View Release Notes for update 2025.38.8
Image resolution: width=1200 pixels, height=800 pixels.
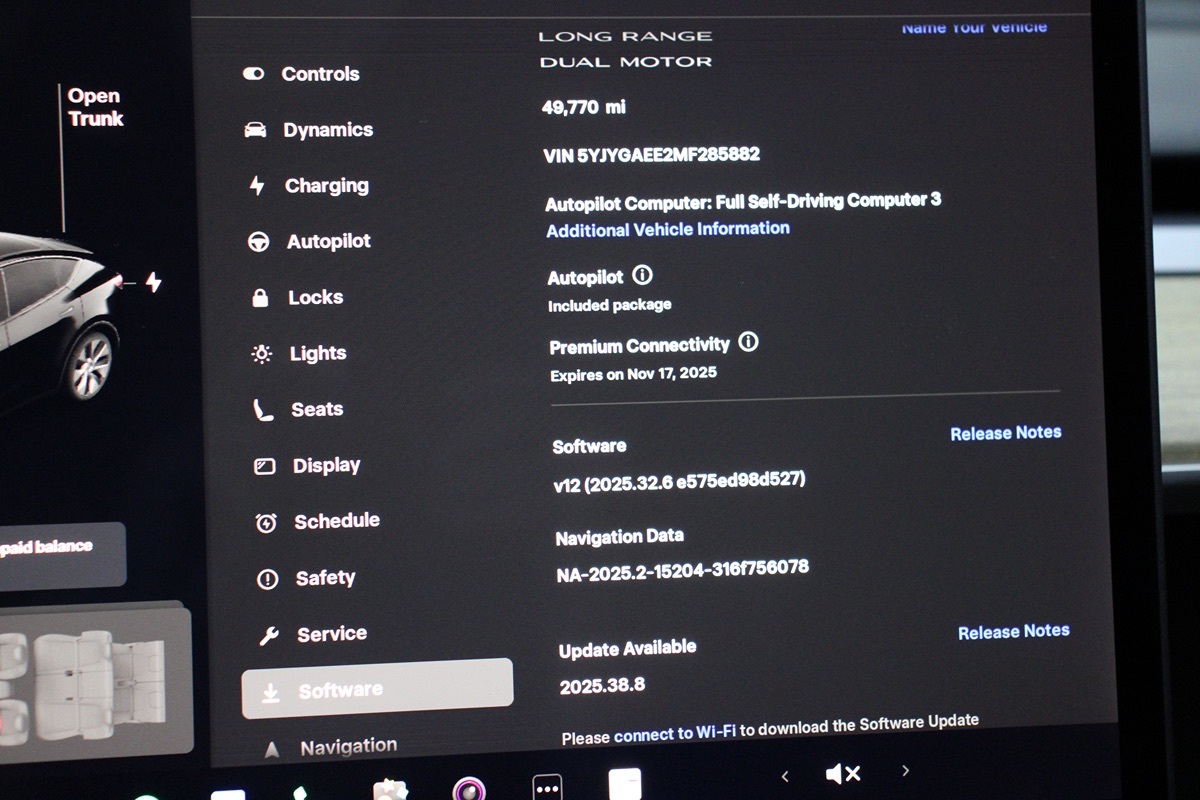1013,632
